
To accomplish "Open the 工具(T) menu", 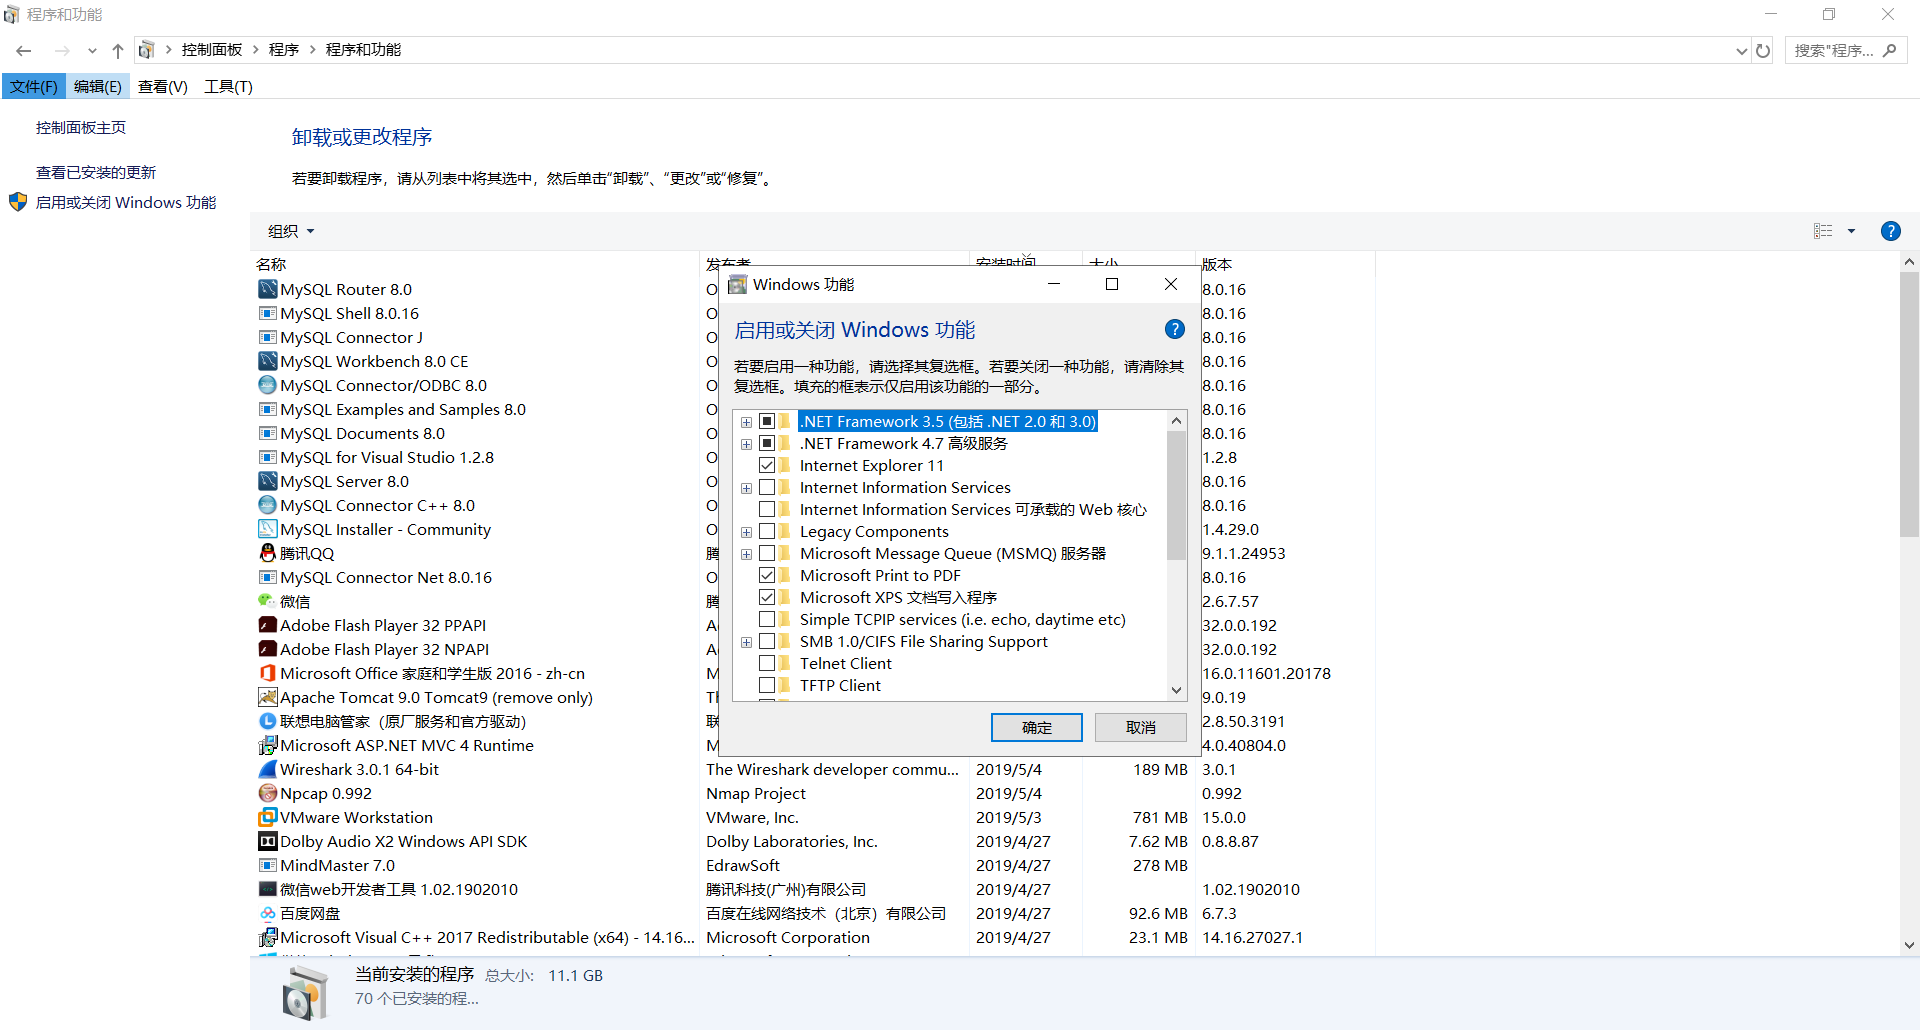I will pyautogui.click(x=228, y=87).
